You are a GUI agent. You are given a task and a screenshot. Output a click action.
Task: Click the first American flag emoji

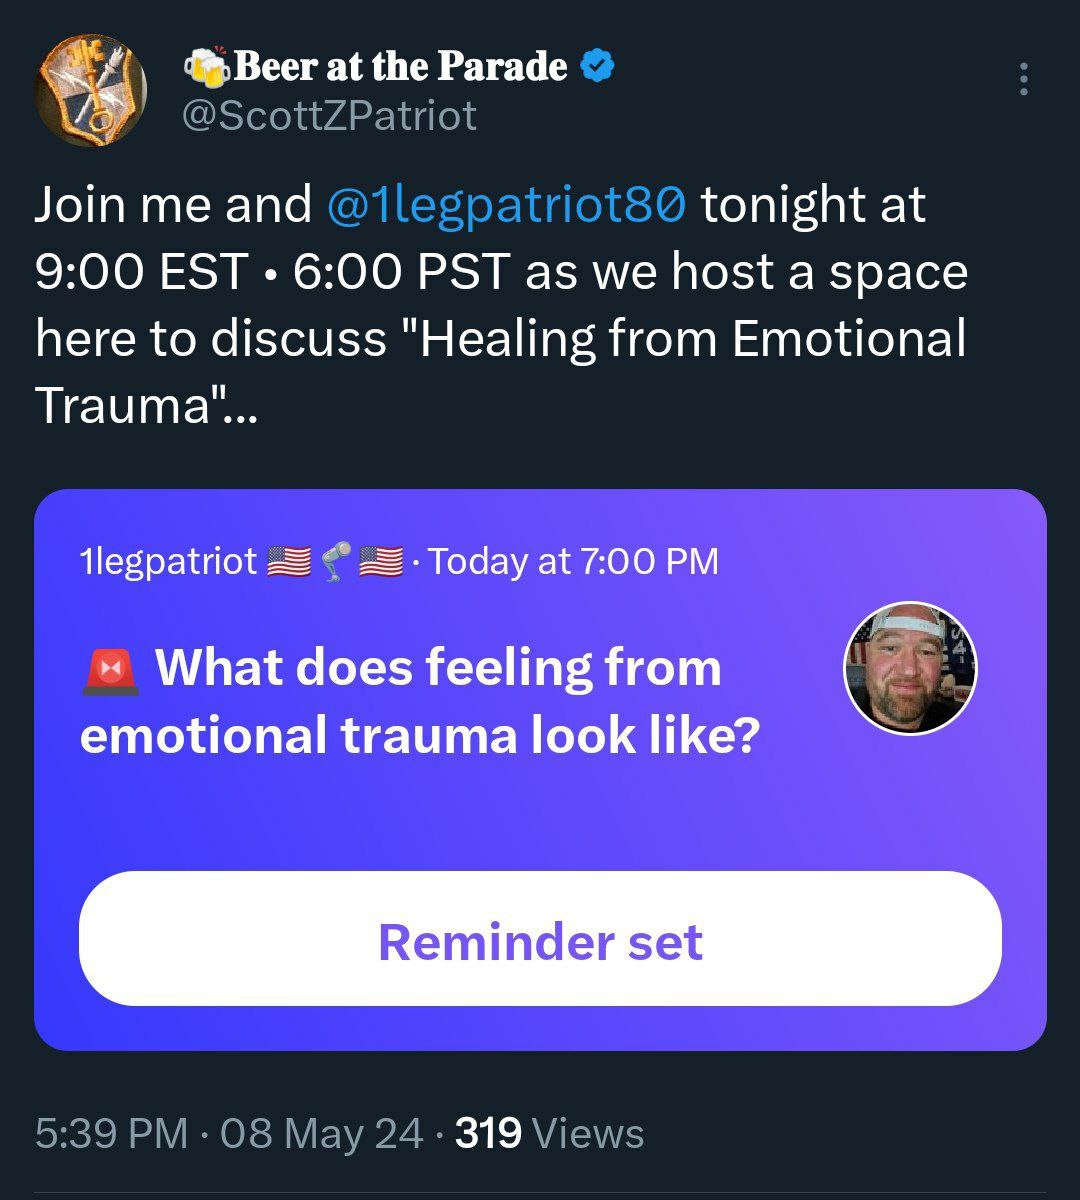pos(289,561)
